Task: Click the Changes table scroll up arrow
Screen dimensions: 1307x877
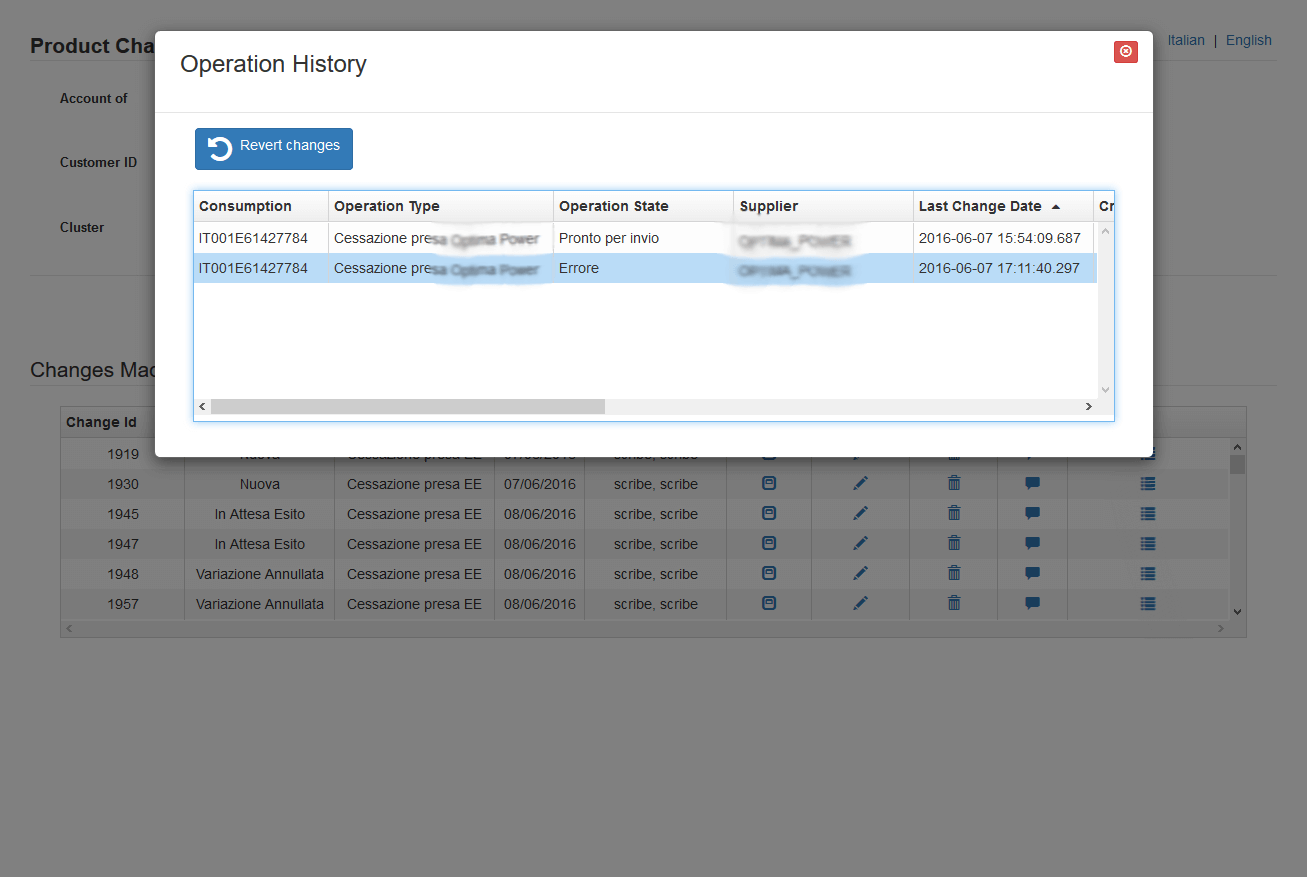Action: (x=1237, y=447)
